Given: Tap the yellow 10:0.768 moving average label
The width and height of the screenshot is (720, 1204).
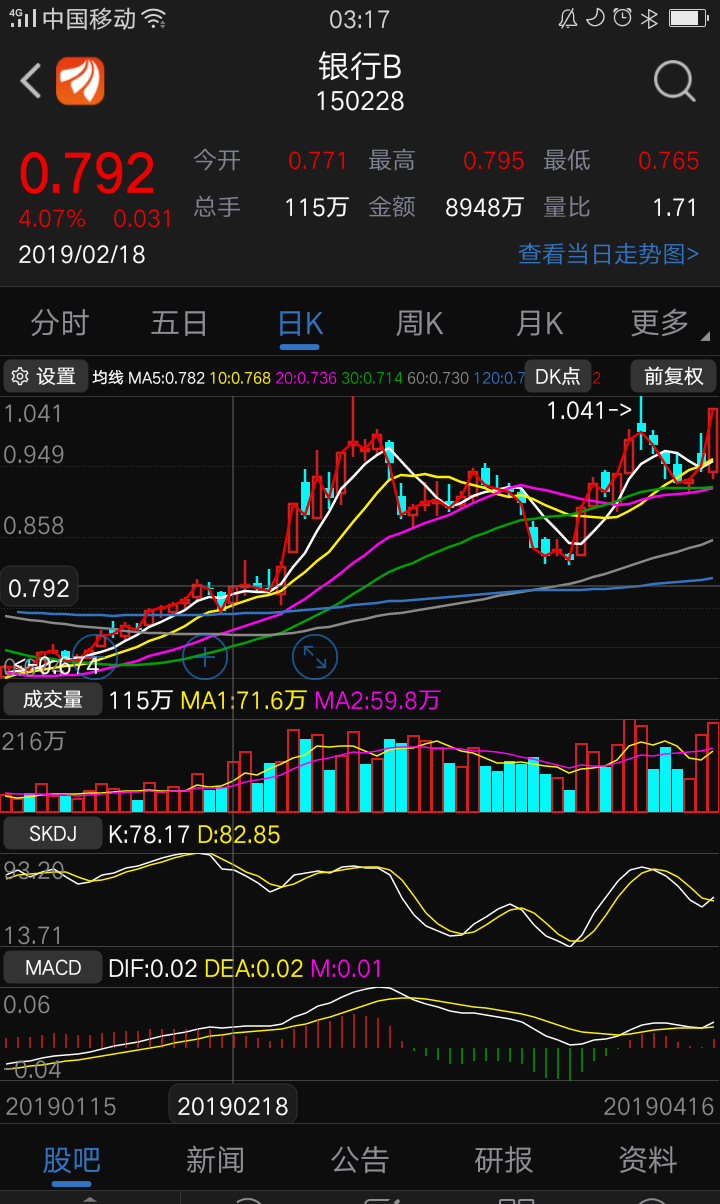Looking at the screenshot, I should 240,378.
